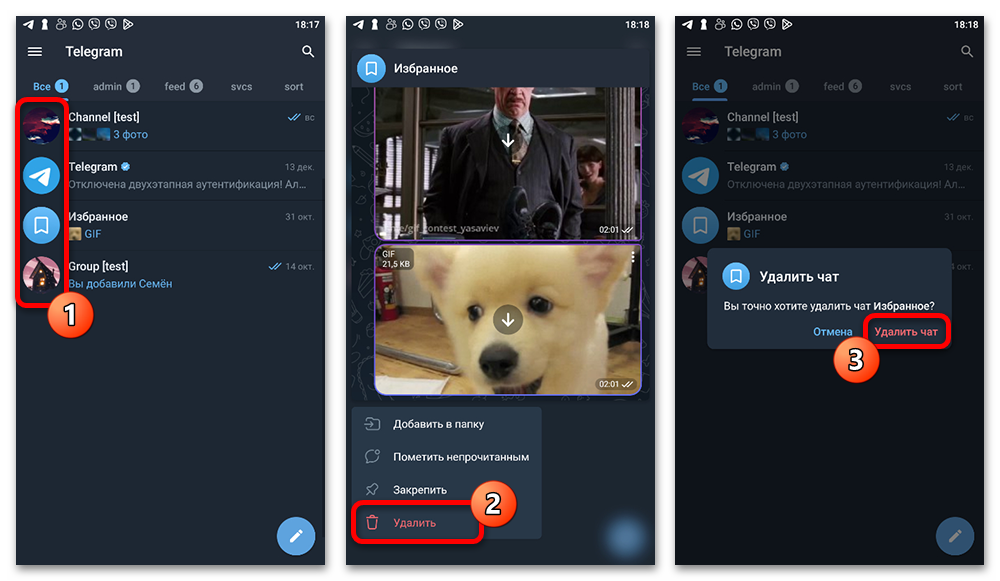
Task: Tap the Избранное bookmark avatar in left screen
Action: click(41, 225)
